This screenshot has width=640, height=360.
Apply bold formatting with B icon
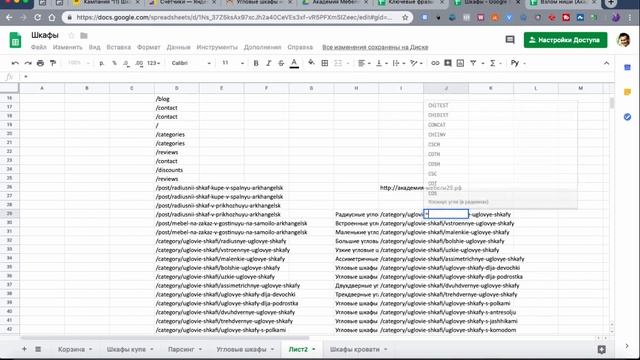point(256,63)
